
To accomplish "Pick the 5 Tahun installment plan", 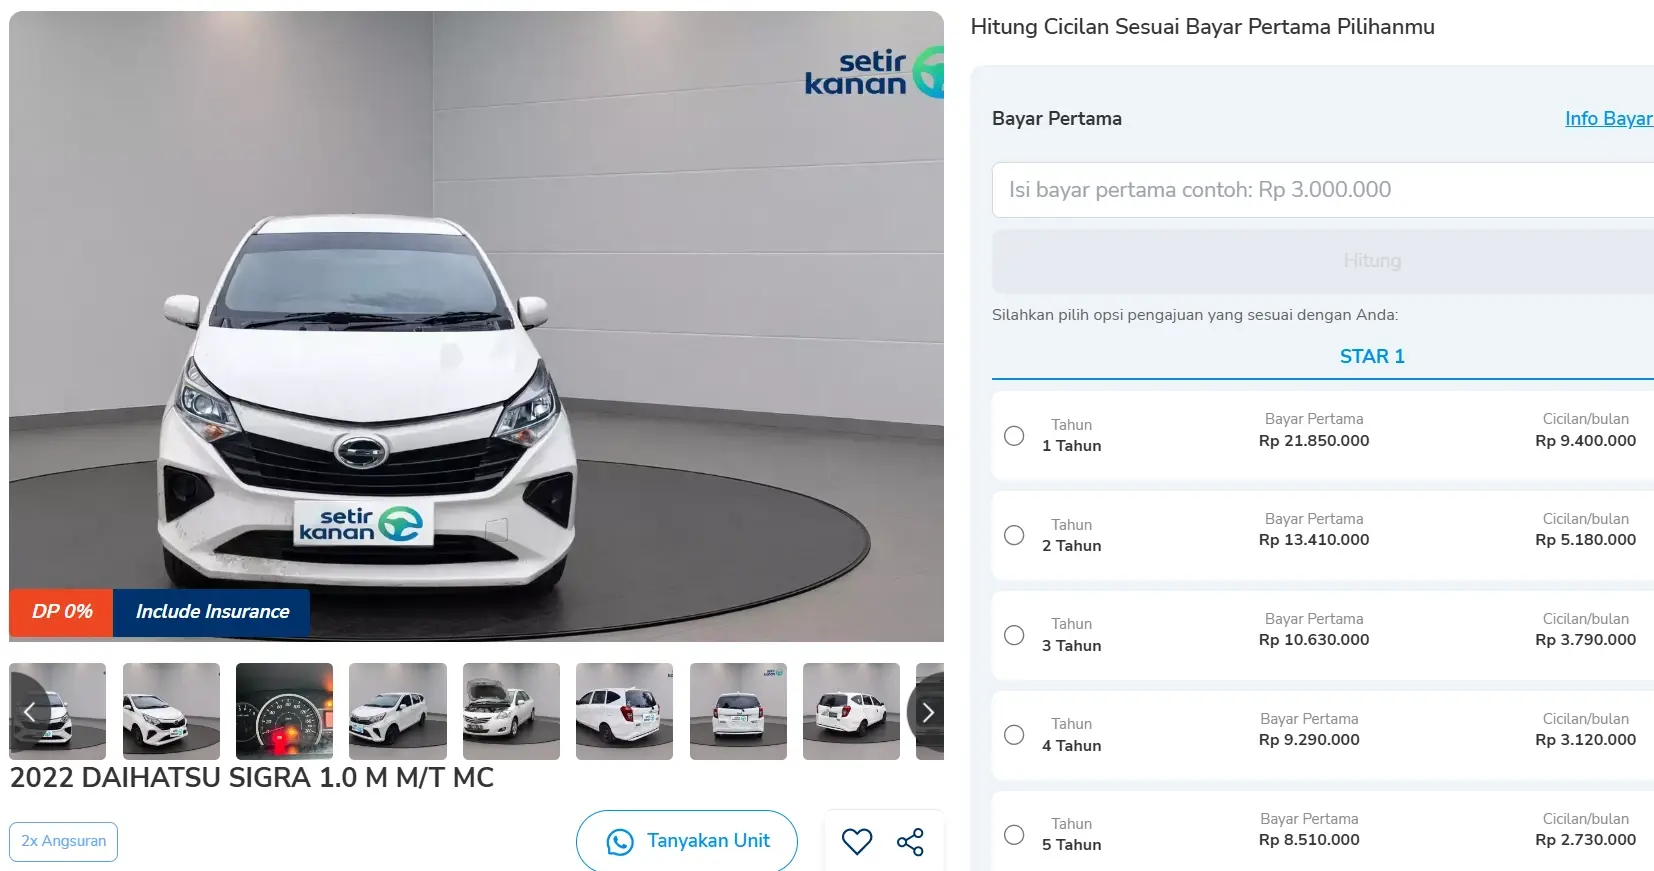I will 1014,835.
